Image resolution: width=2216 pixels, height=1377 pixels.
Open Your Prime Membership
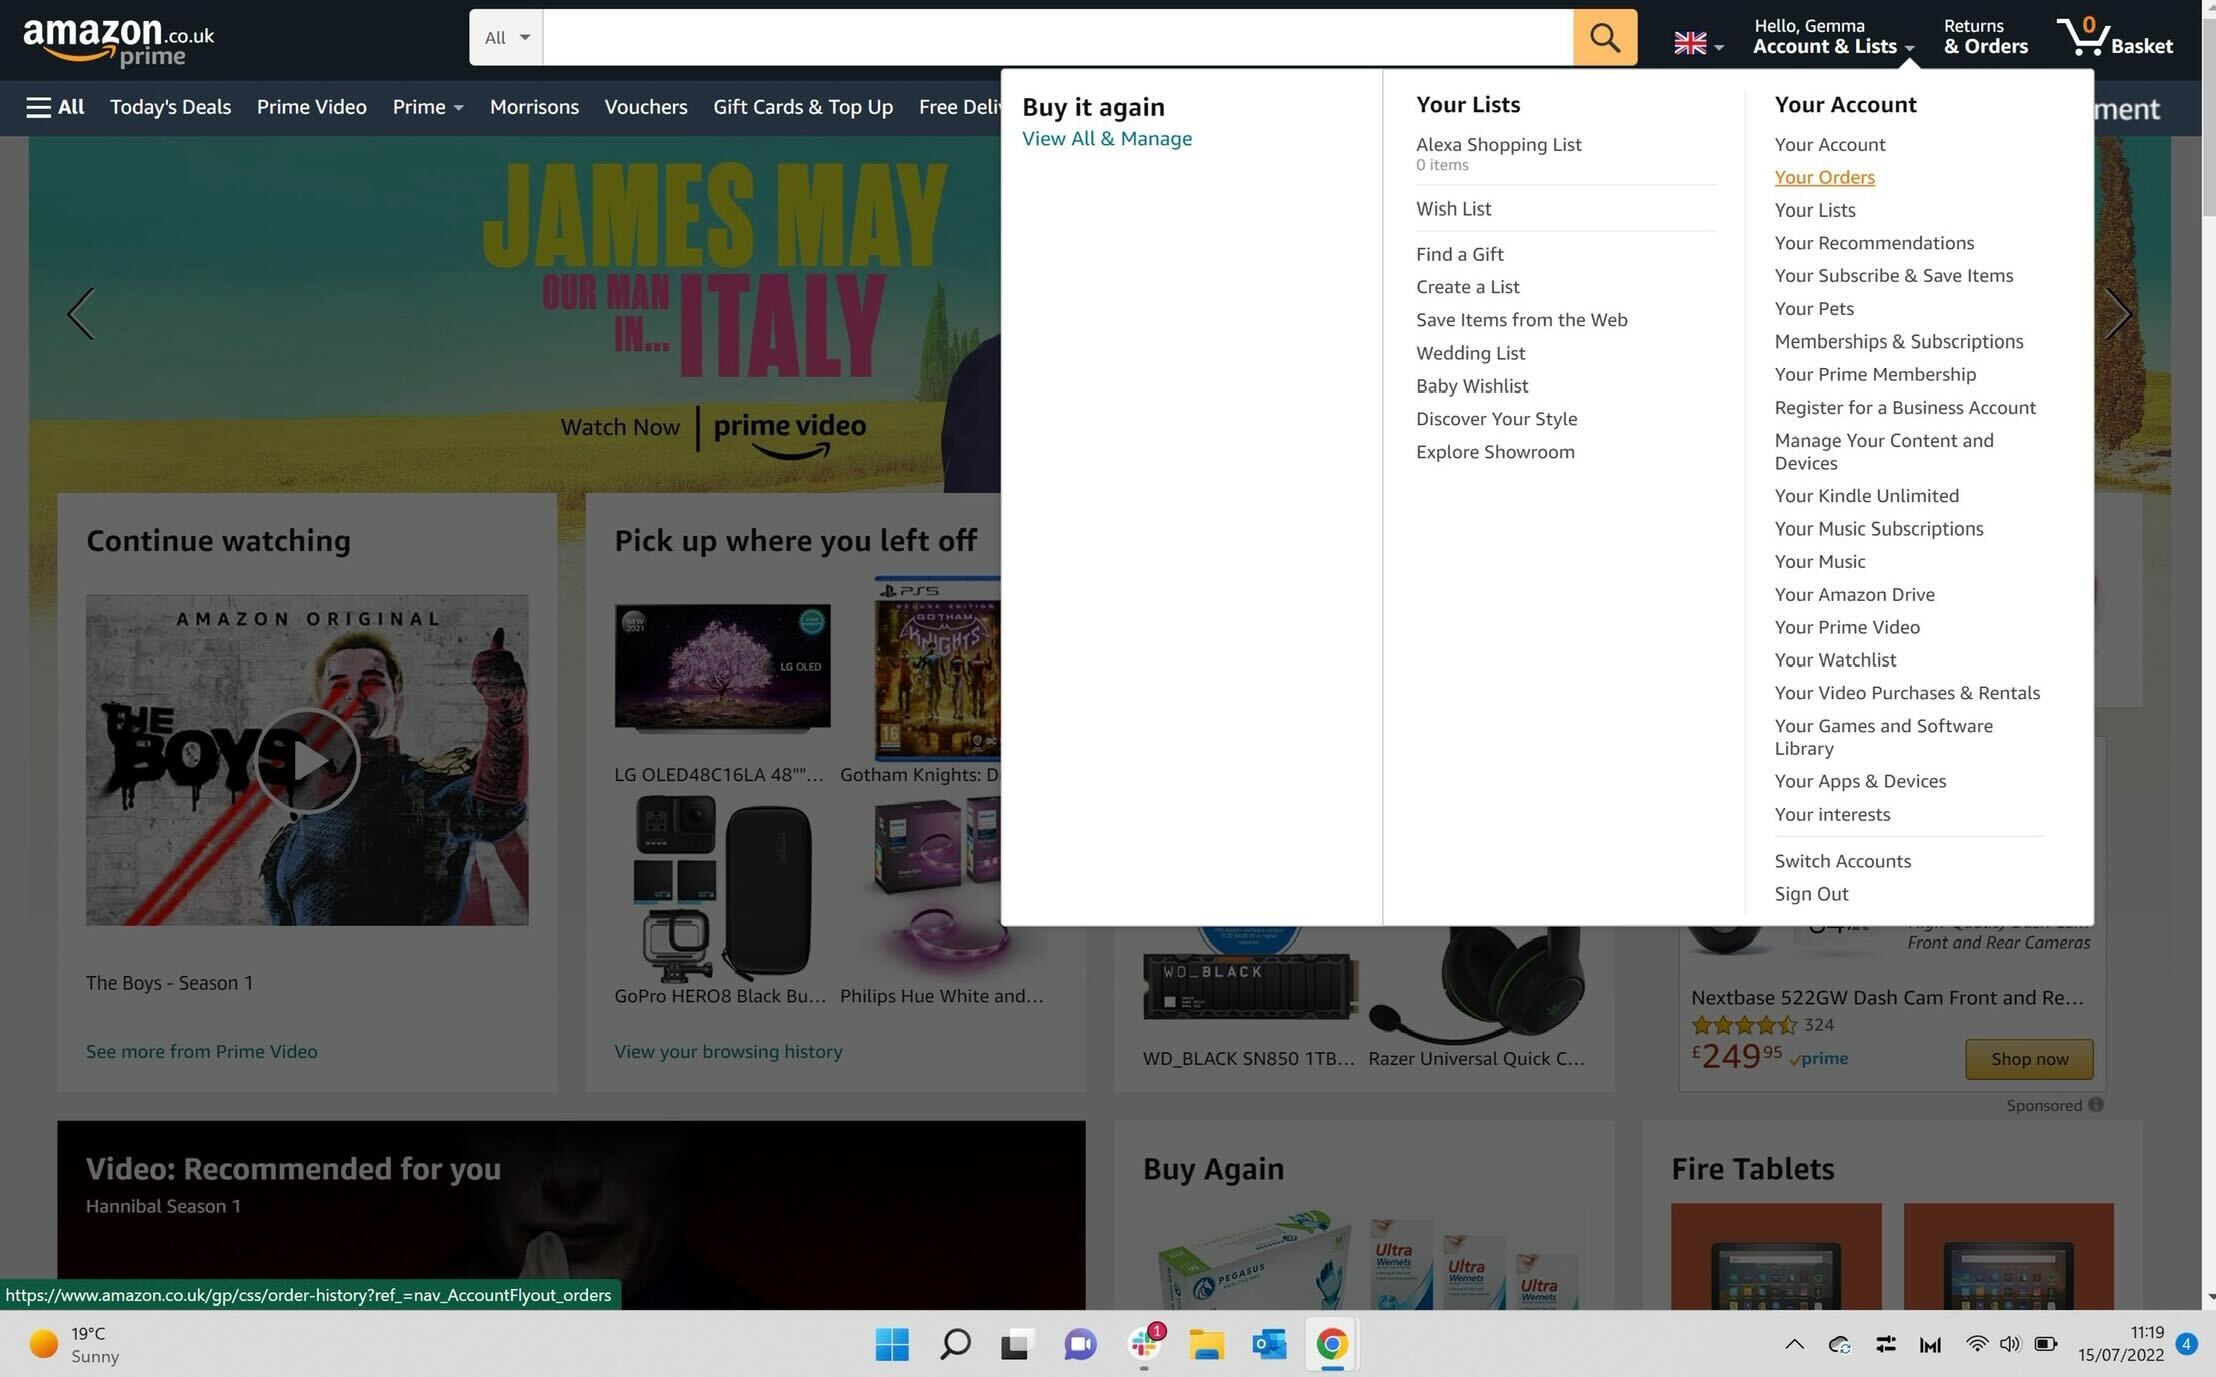coord(1875,375)
